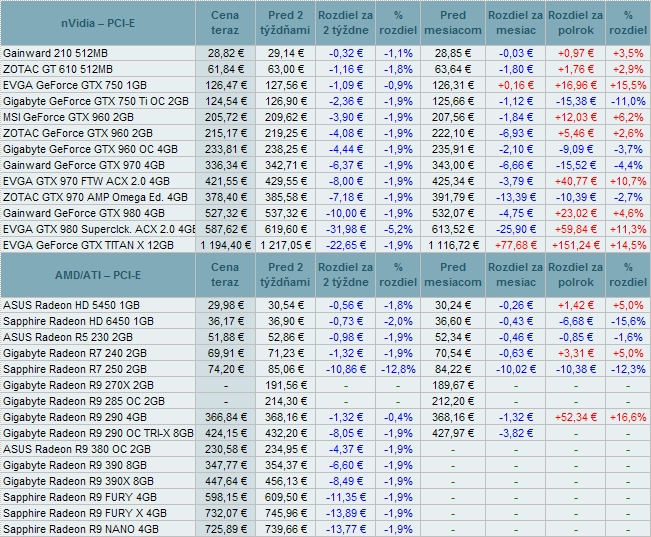Viewport: 651px width, 537px height.
Task: Click the Gainward 210 512MB row name
Action: coord(55,53)
